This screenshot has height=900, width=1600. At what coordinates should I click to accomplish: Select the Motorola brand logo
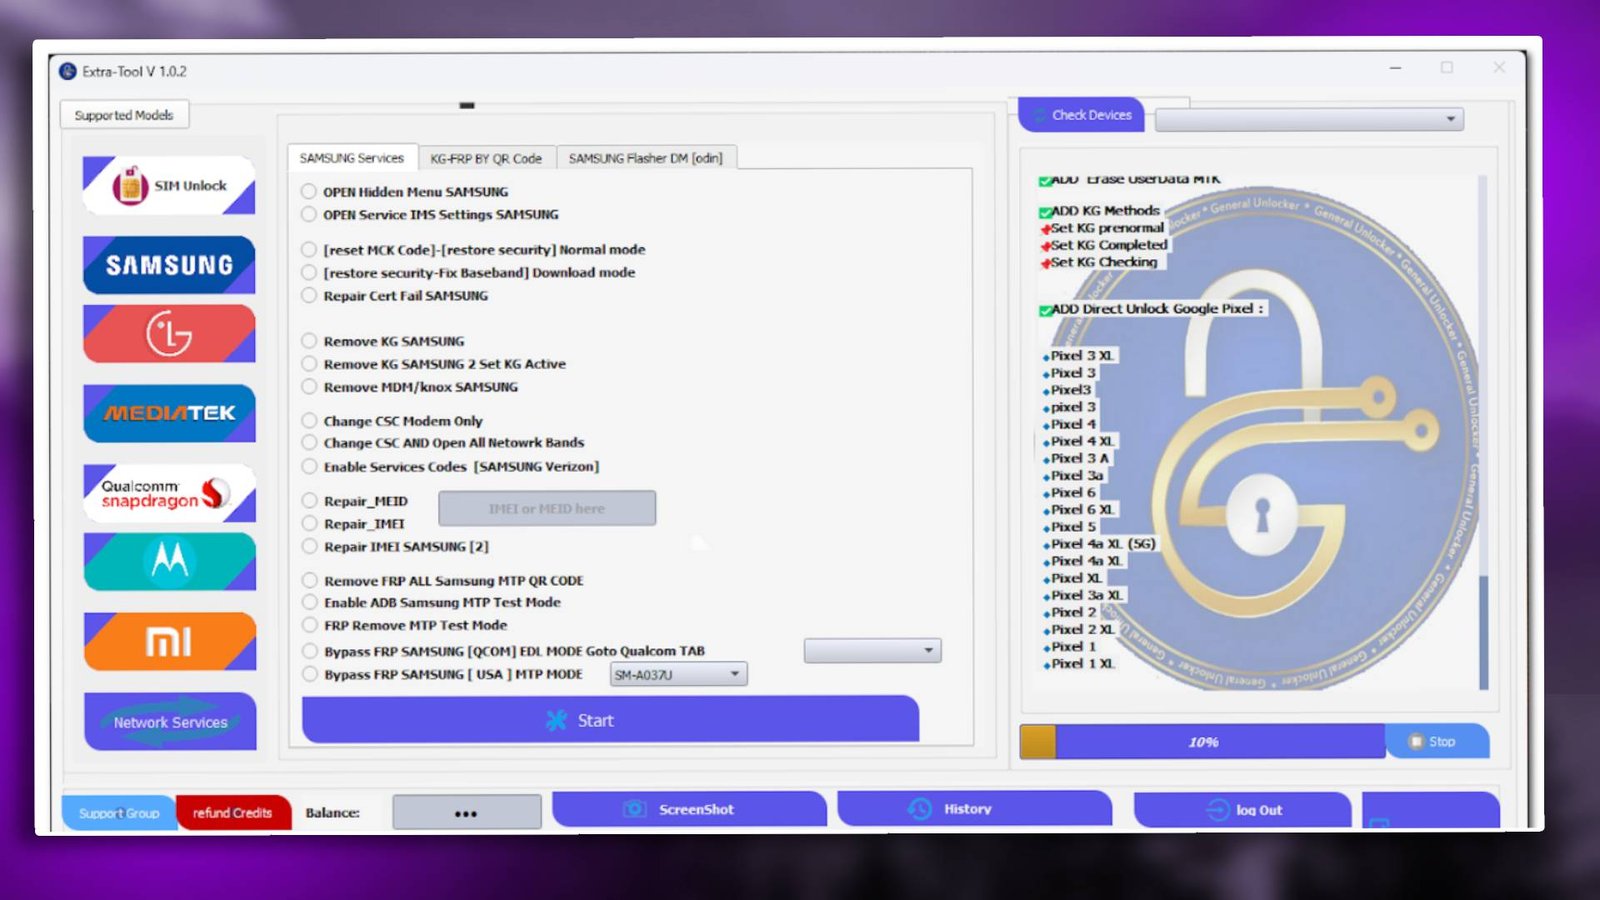tap(169, 561)
